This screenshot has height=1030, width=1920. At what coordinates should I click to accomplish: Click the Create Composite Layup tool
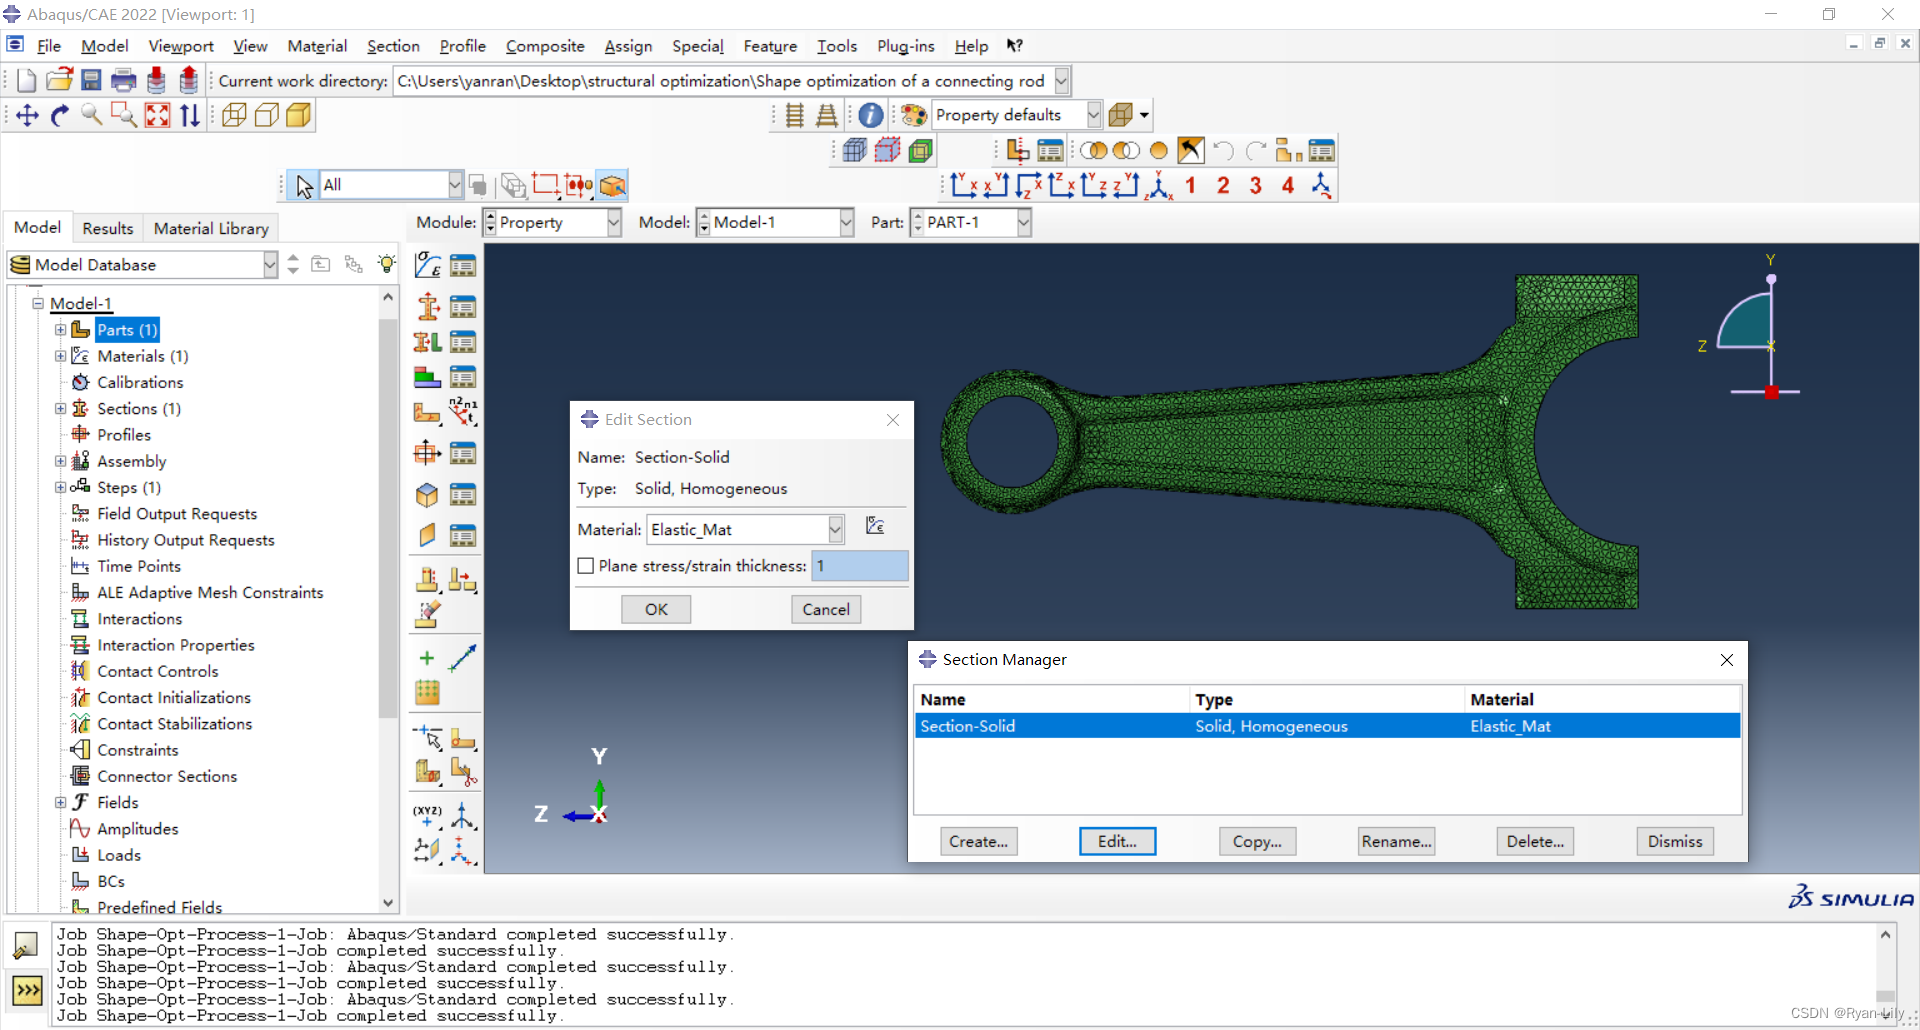[428, 378]
